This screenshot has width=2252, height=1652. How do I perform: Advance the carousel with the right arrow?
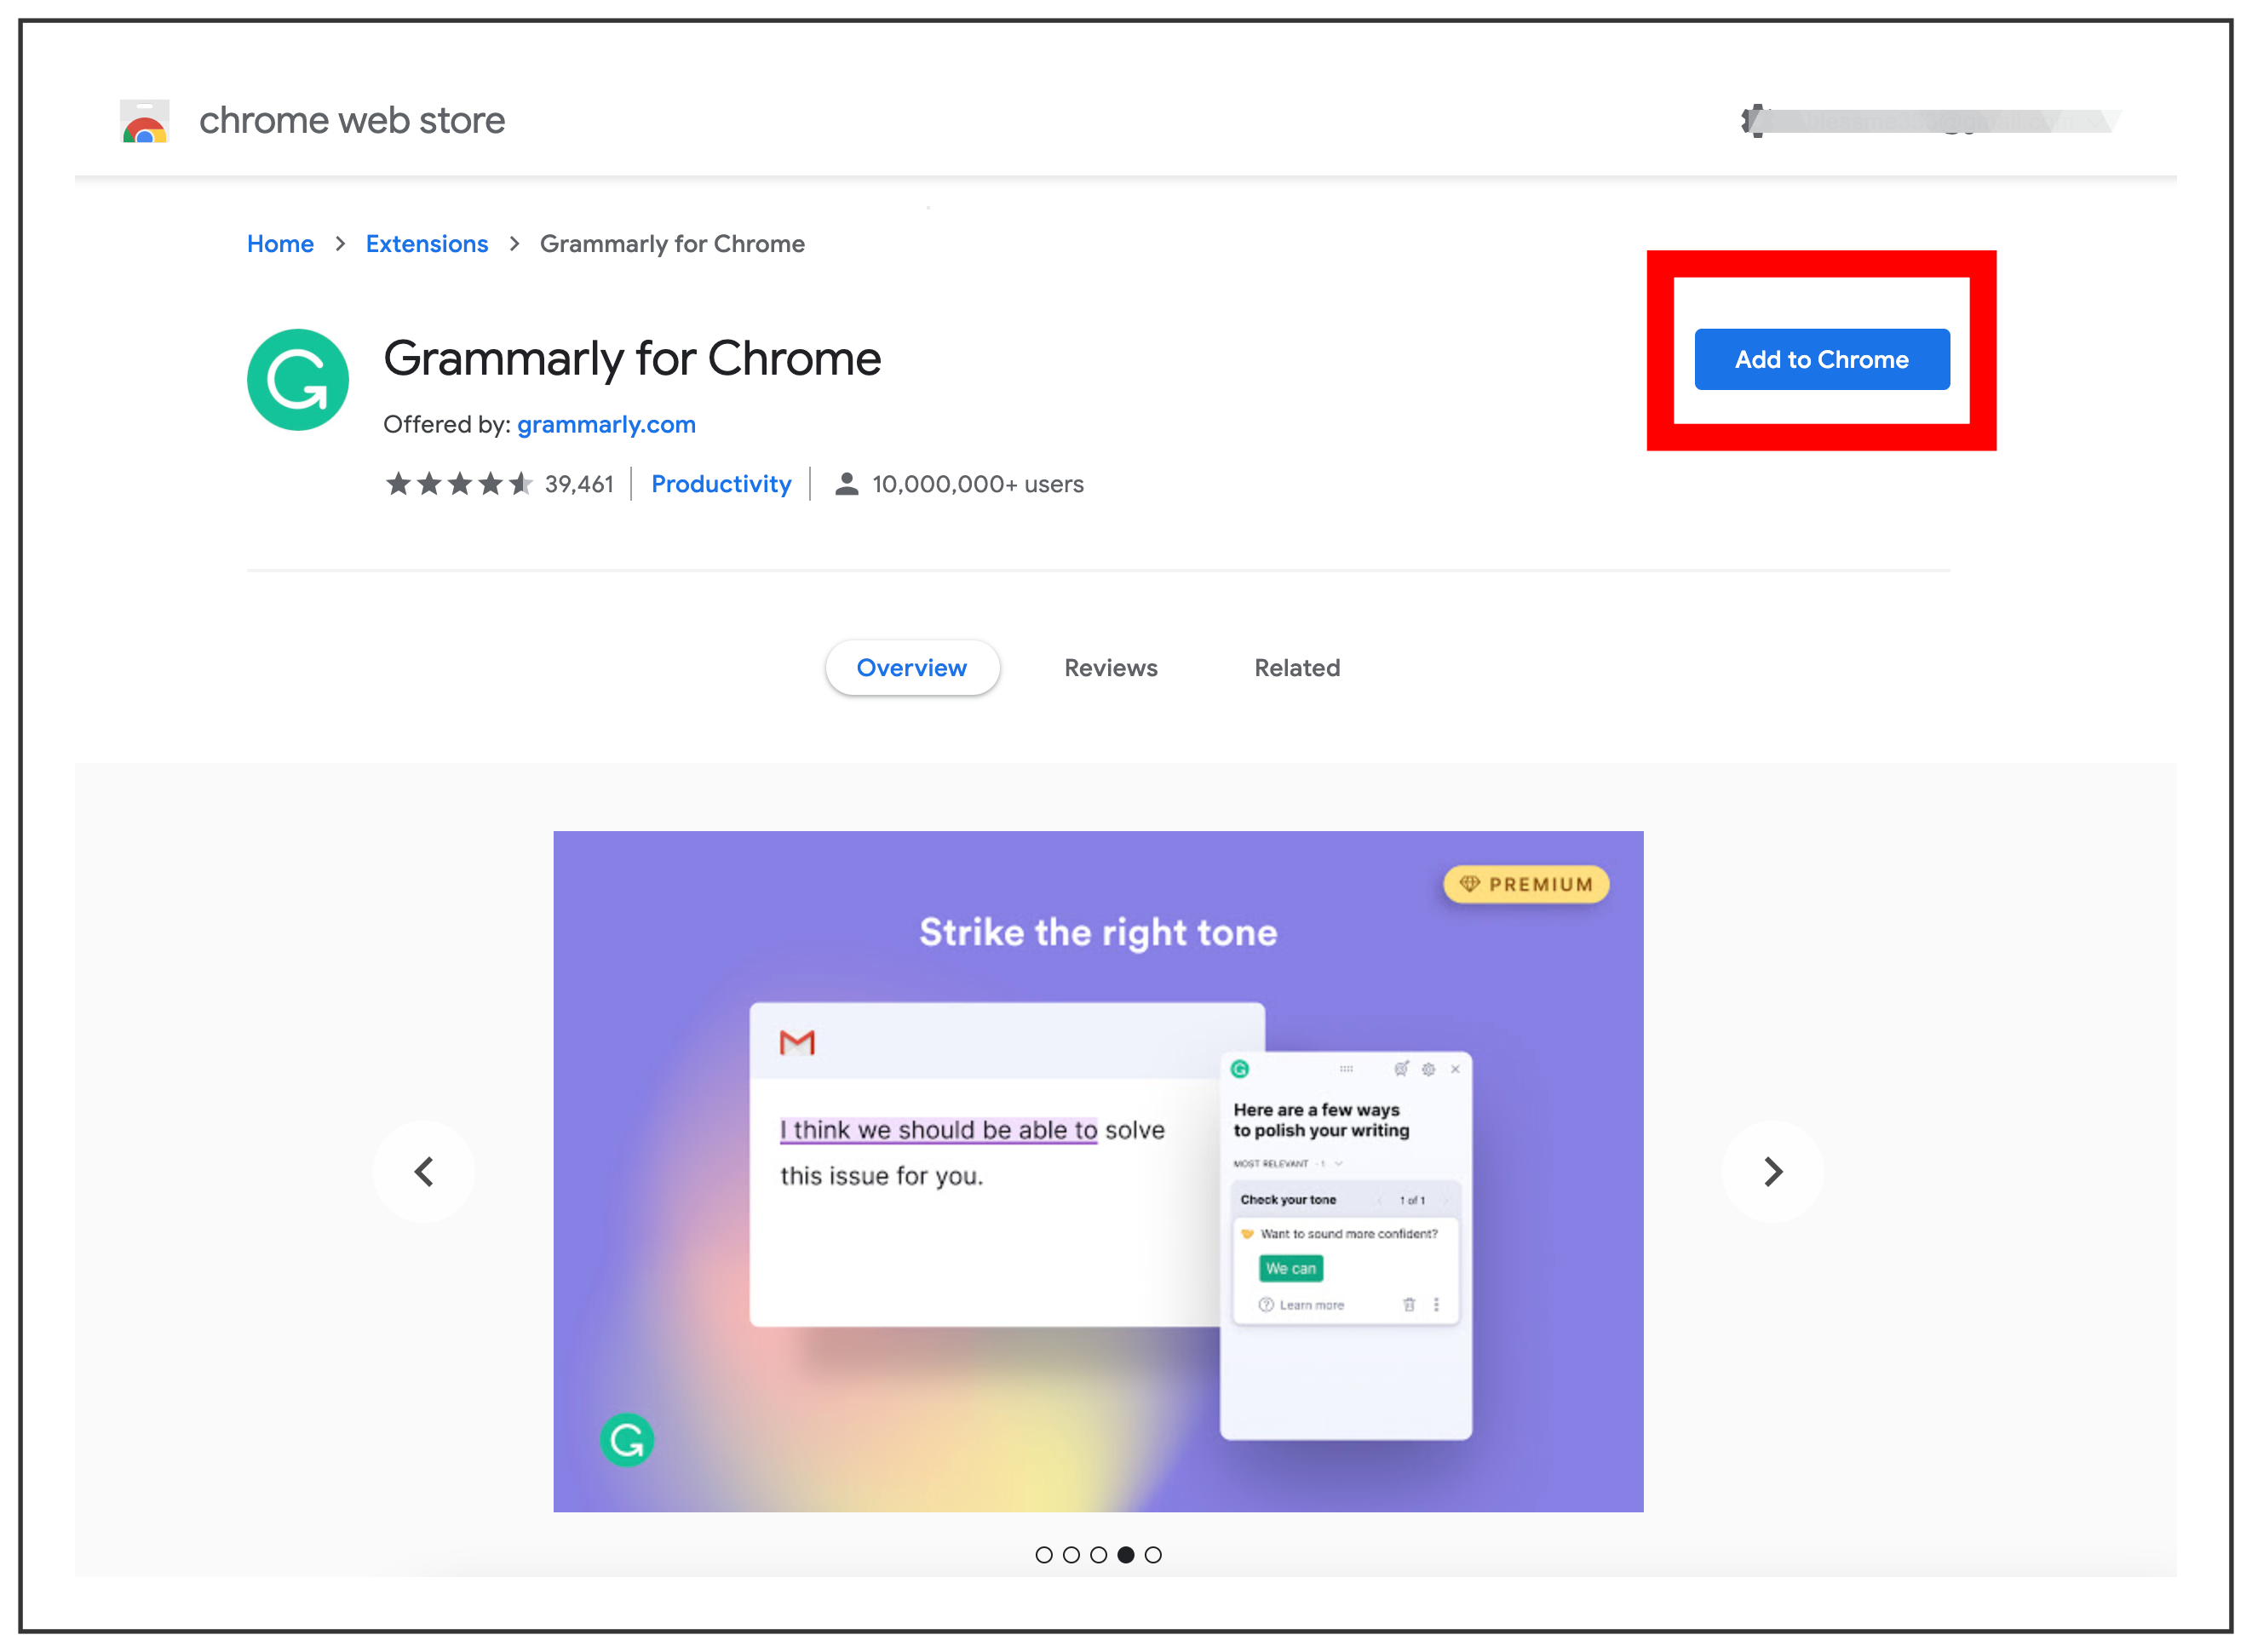[1772, 1171]
